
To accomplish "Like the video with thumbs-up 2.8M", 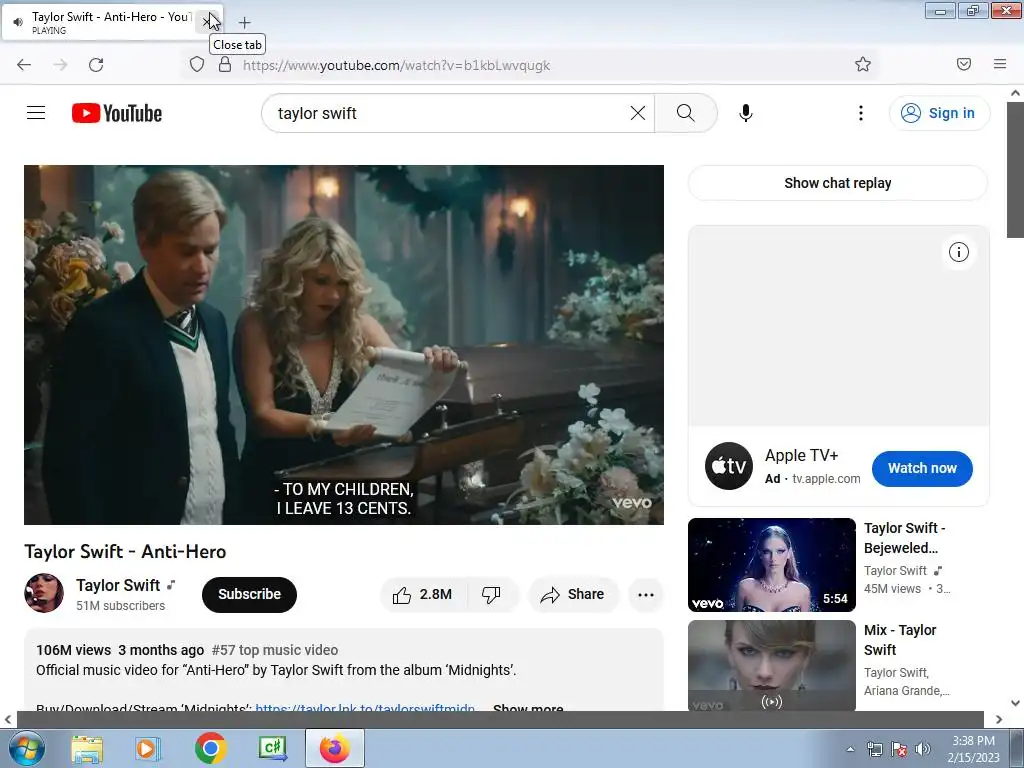I will click(422, 594).
